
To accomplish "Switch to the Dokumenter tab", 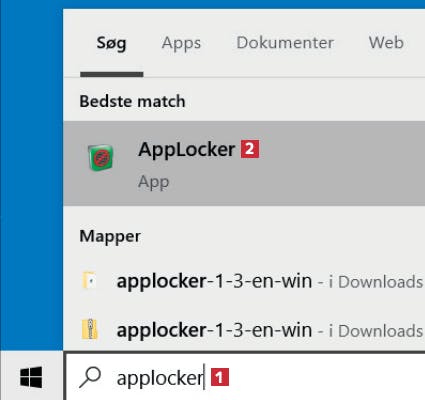I will coord(285,43).
